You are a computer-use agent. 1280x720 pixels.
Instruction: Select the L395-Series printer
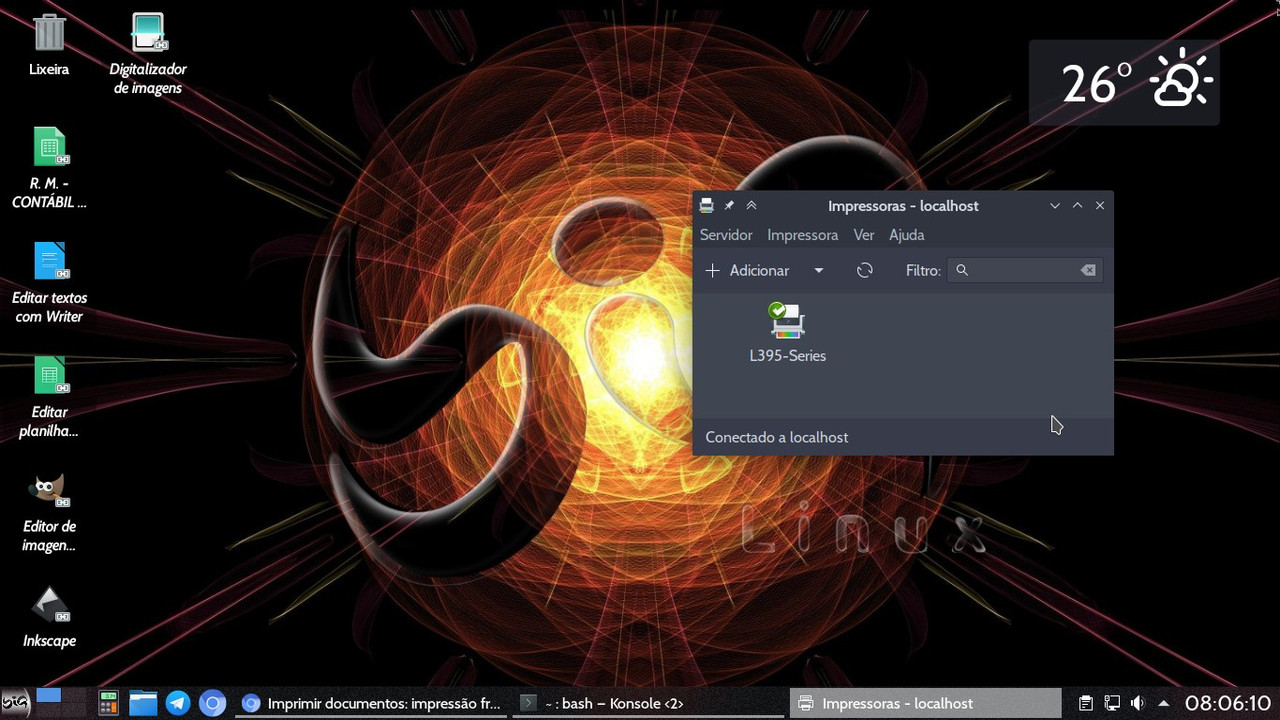pos(787,333)
